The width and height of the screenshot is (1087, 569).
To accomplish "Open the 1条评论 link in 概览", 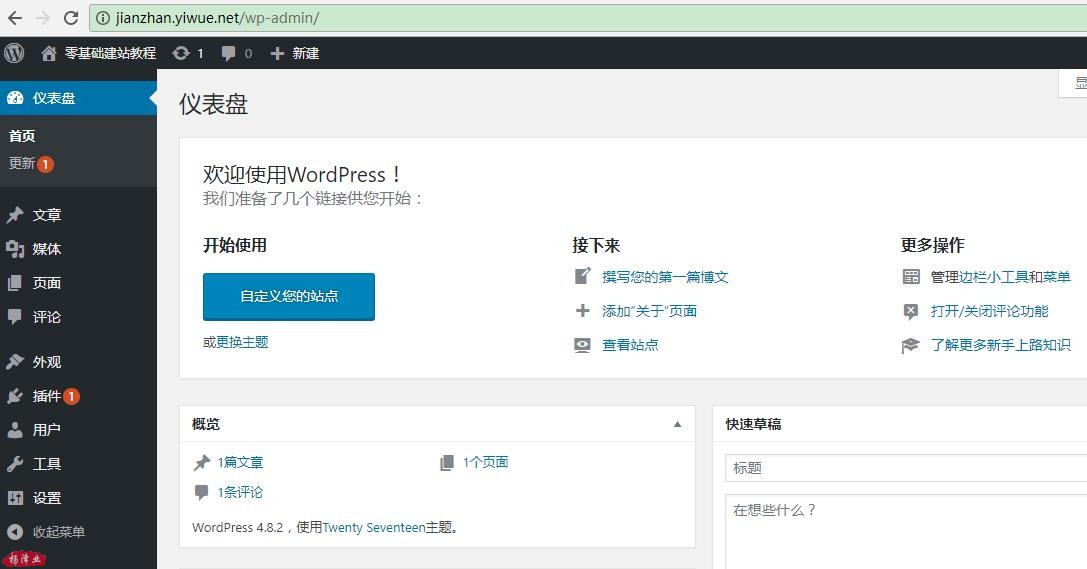I will point(241,492).
